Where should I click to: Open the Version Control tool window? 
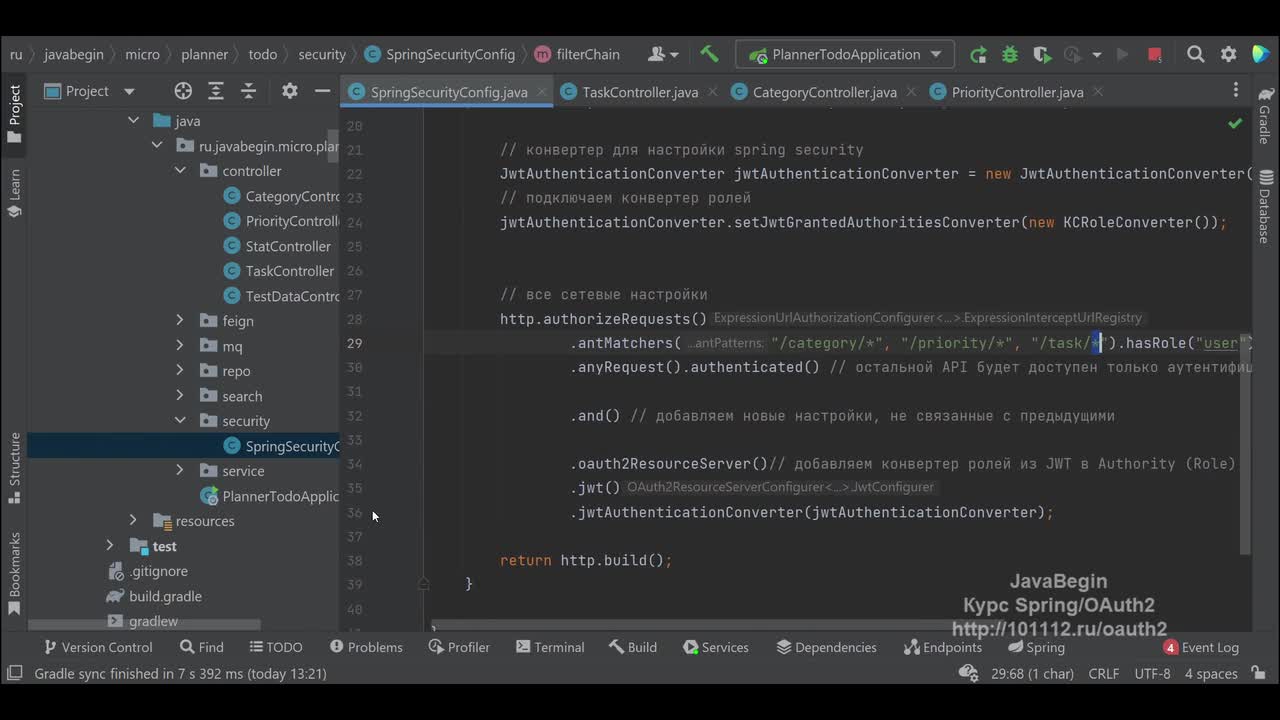98,647
